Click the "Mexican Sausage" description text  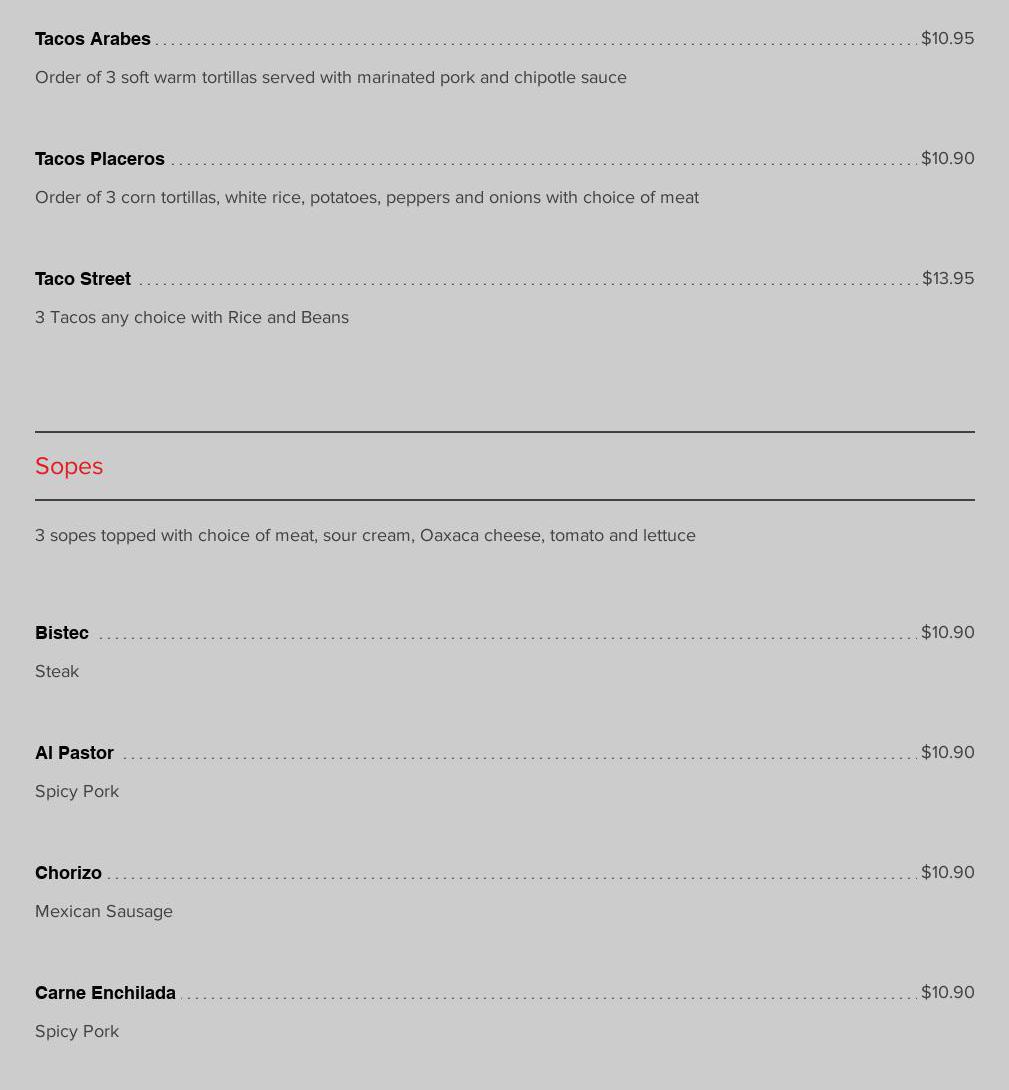coord(104,911)
